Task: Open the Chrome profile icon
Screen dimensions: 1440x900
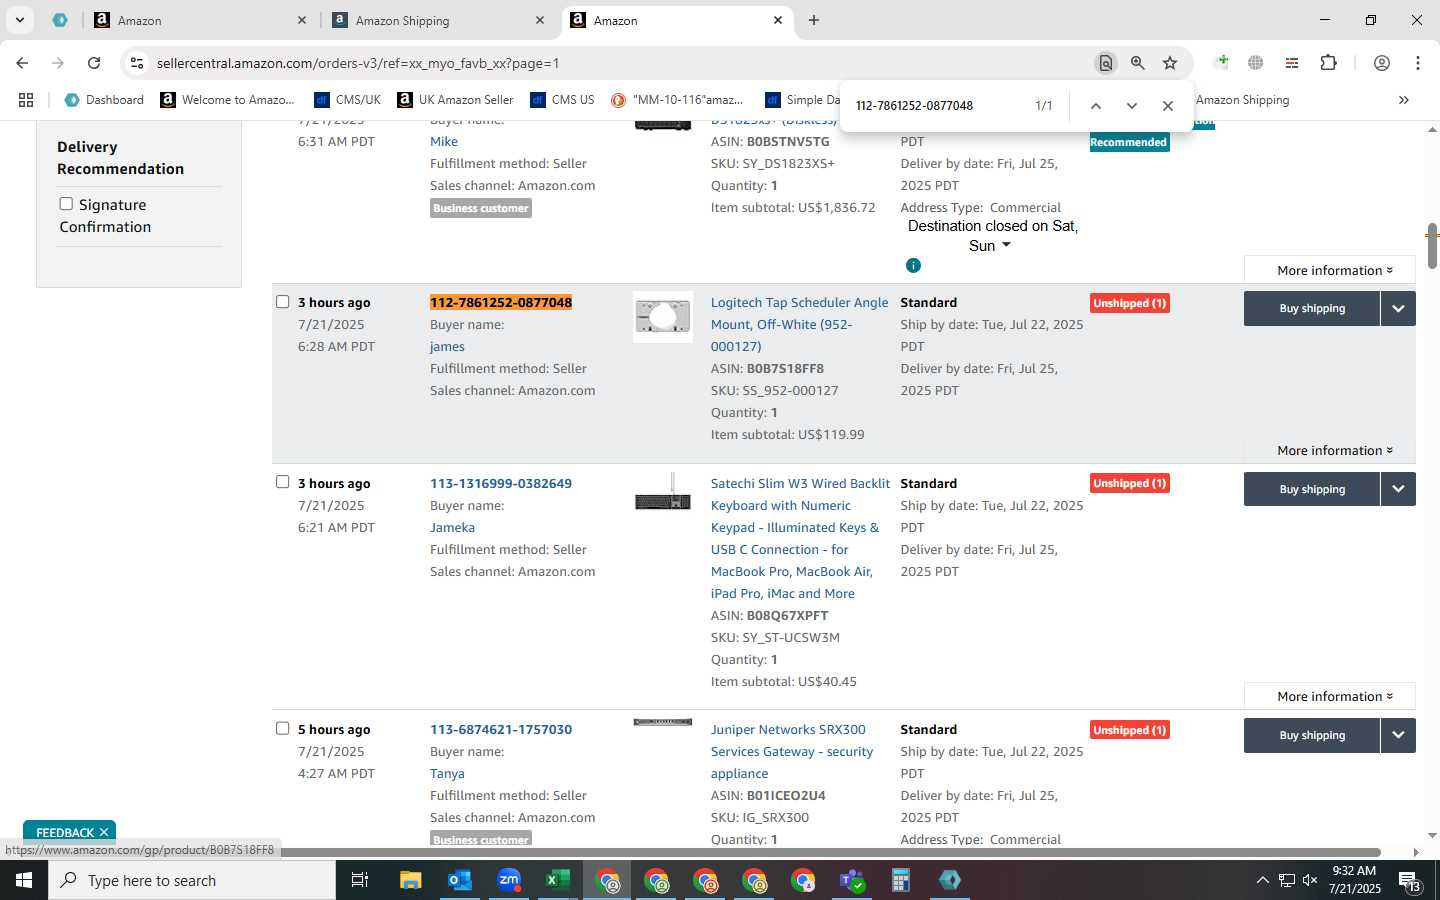Action: pos(1382,63)
